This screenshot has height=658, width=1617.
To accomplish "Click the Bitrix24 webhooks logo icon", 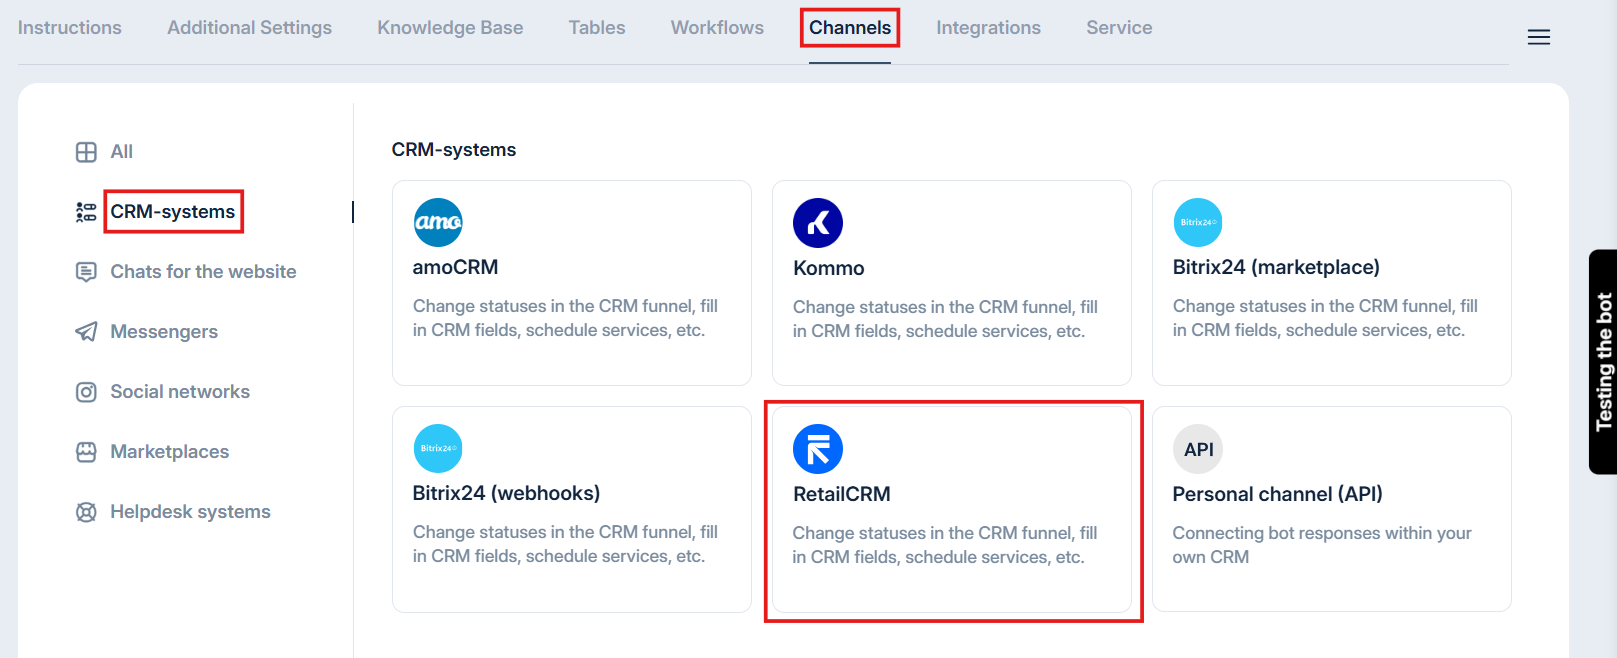I will click(x=438, y=448).
